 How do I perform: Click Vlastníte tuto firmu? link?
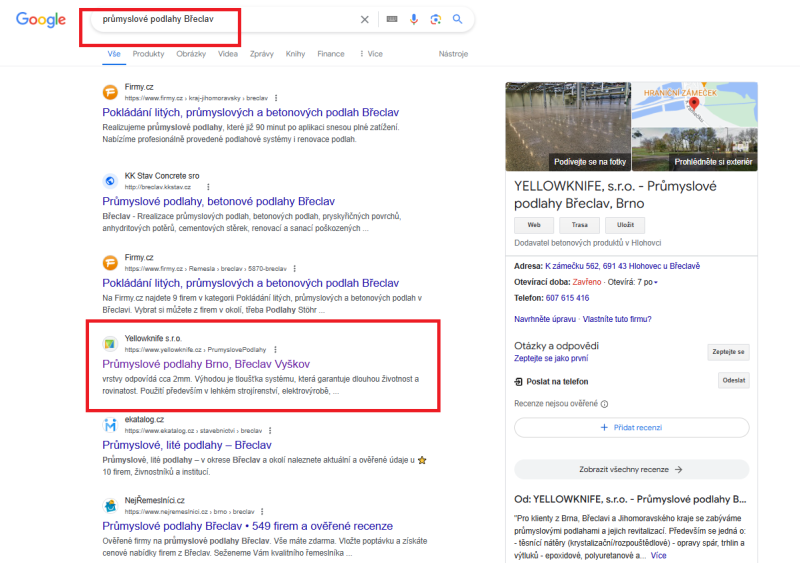tap(617, 320)
